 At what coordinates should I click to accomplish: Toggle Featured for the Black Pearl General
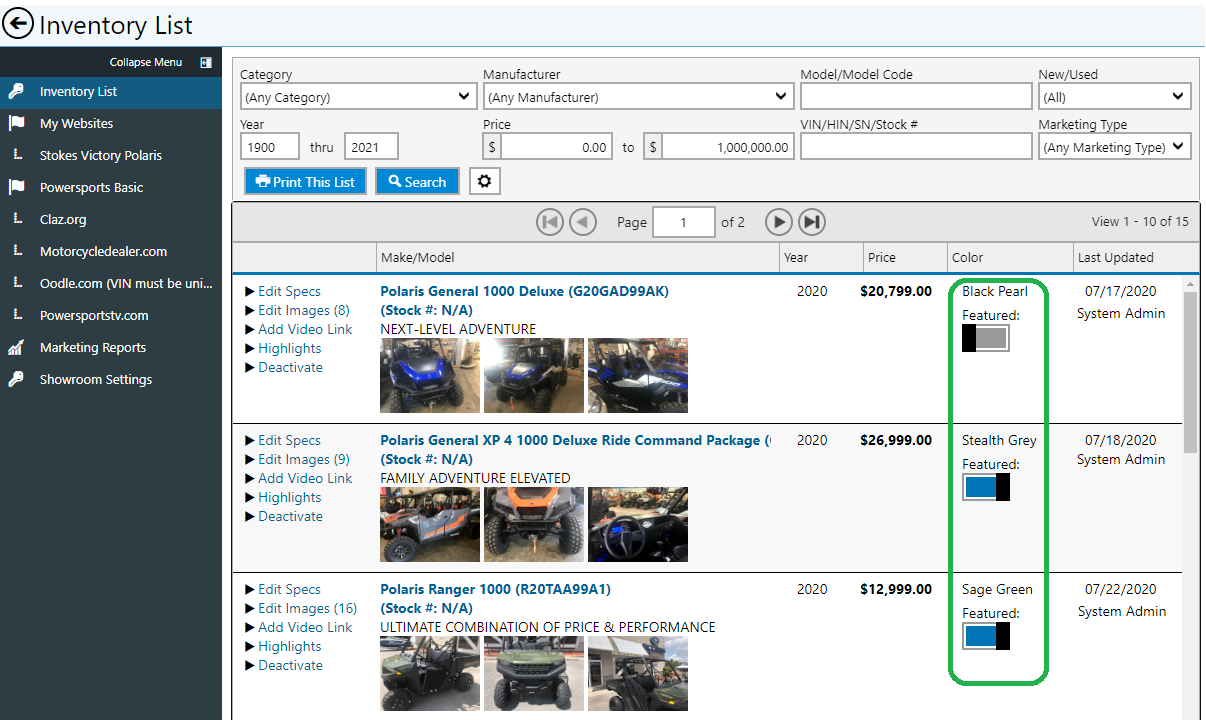pyautogui.click(x=985, y=338)
